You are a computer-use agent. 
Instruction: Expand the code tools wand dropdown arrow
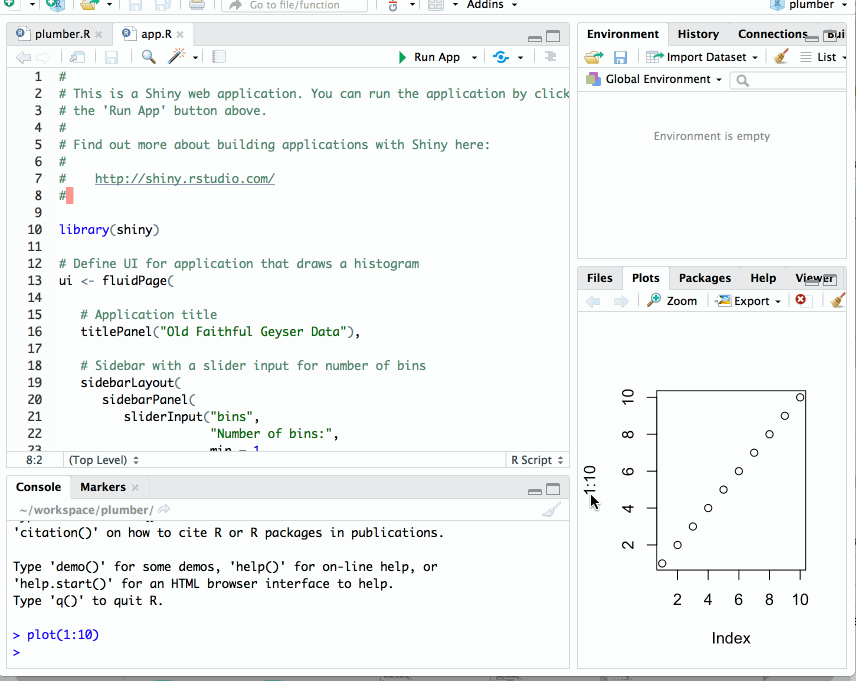click(195, 57)
